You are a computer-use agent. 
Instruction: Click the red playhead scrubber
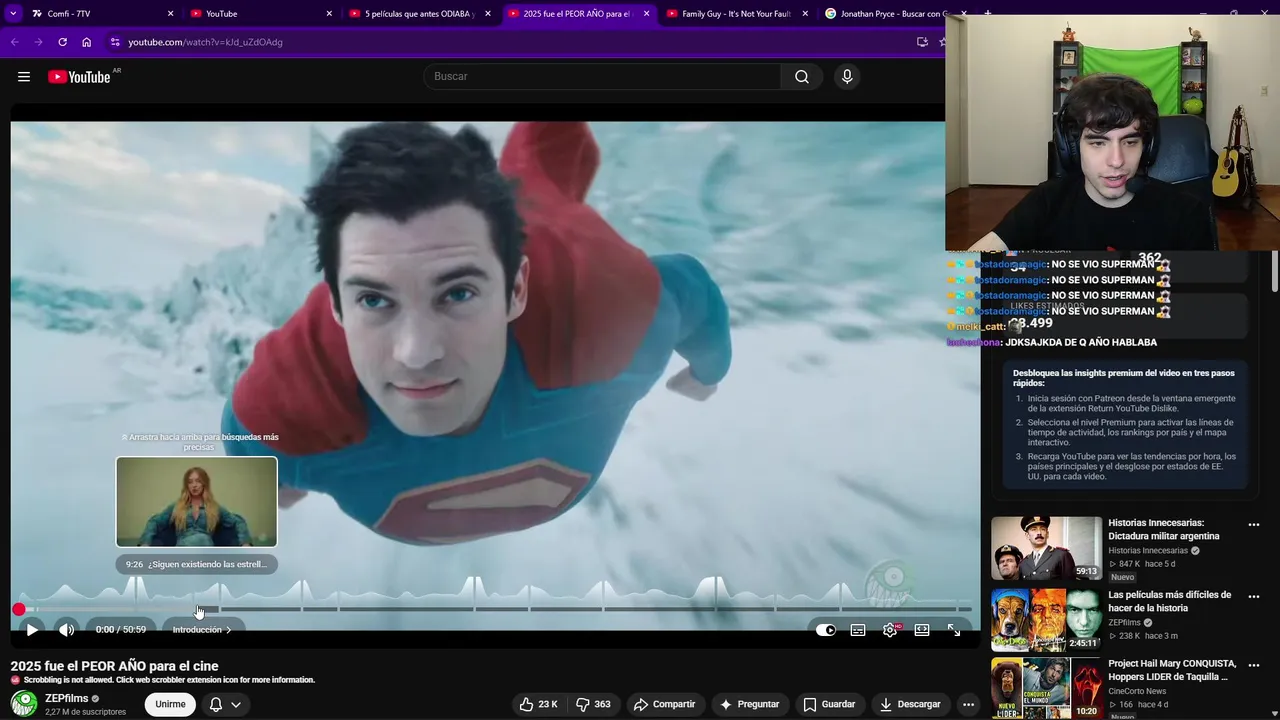pos(19,609)
